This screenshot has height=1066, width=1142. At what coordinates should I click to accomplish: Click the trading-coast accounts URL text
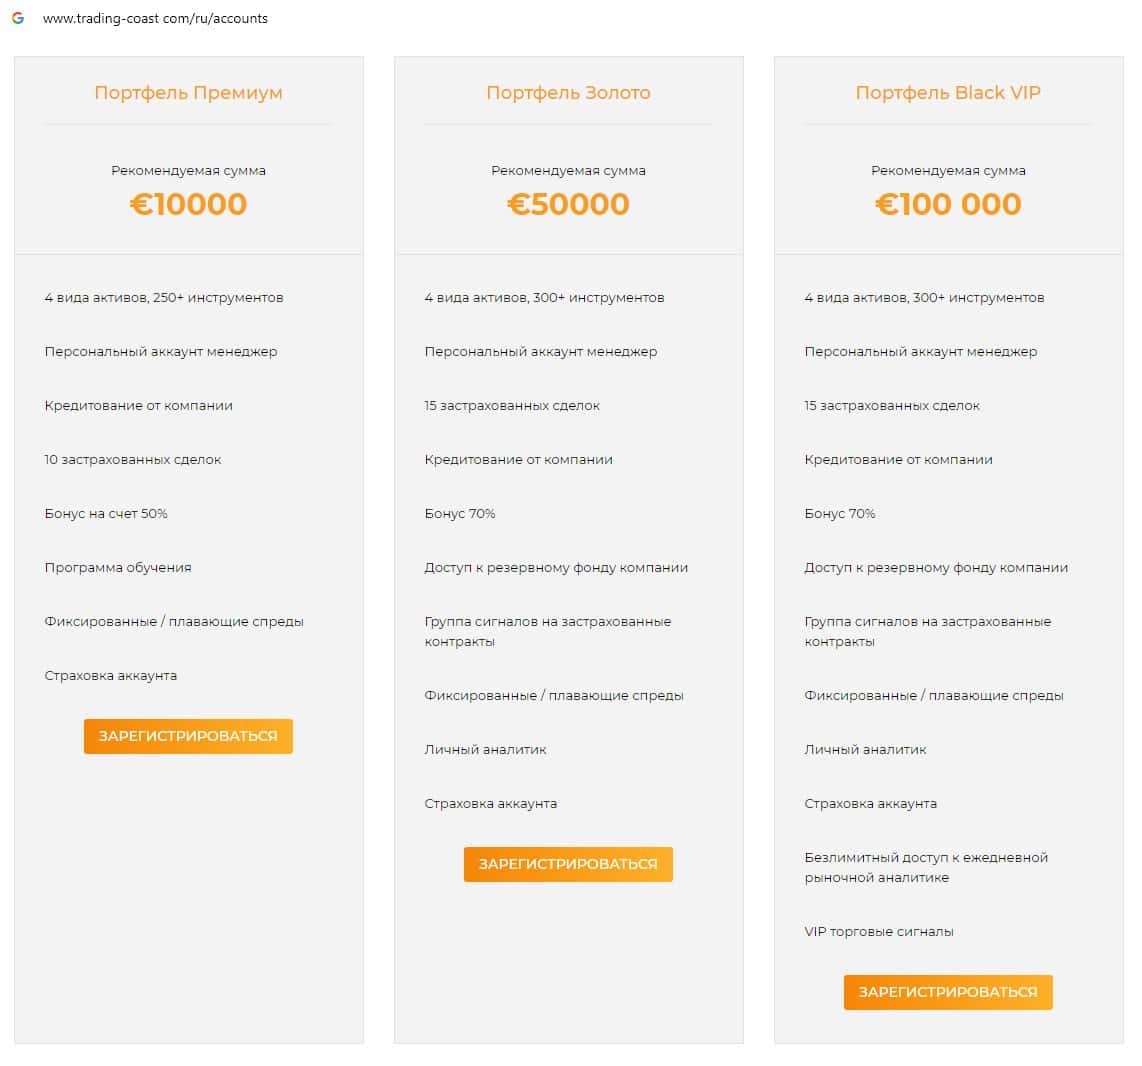[x=155, y=18]
